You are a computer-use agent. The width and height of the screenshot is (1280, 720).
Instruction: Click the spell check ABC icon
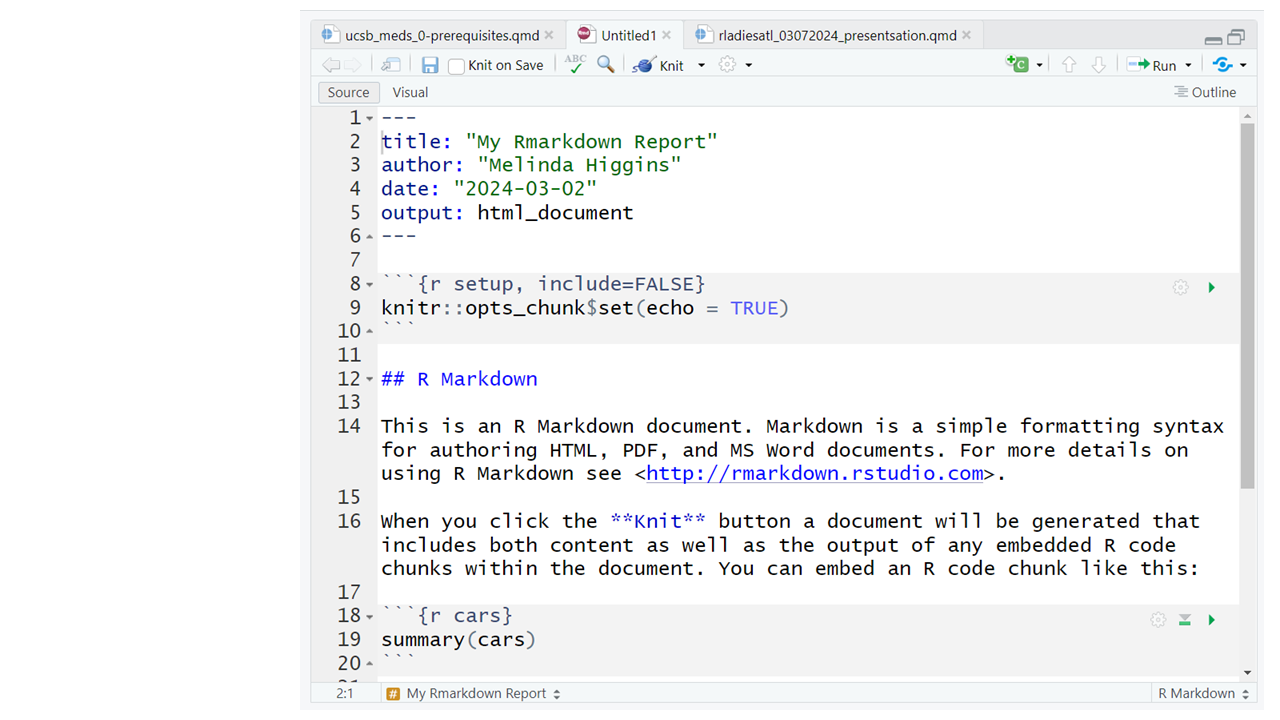coord(575,64)
